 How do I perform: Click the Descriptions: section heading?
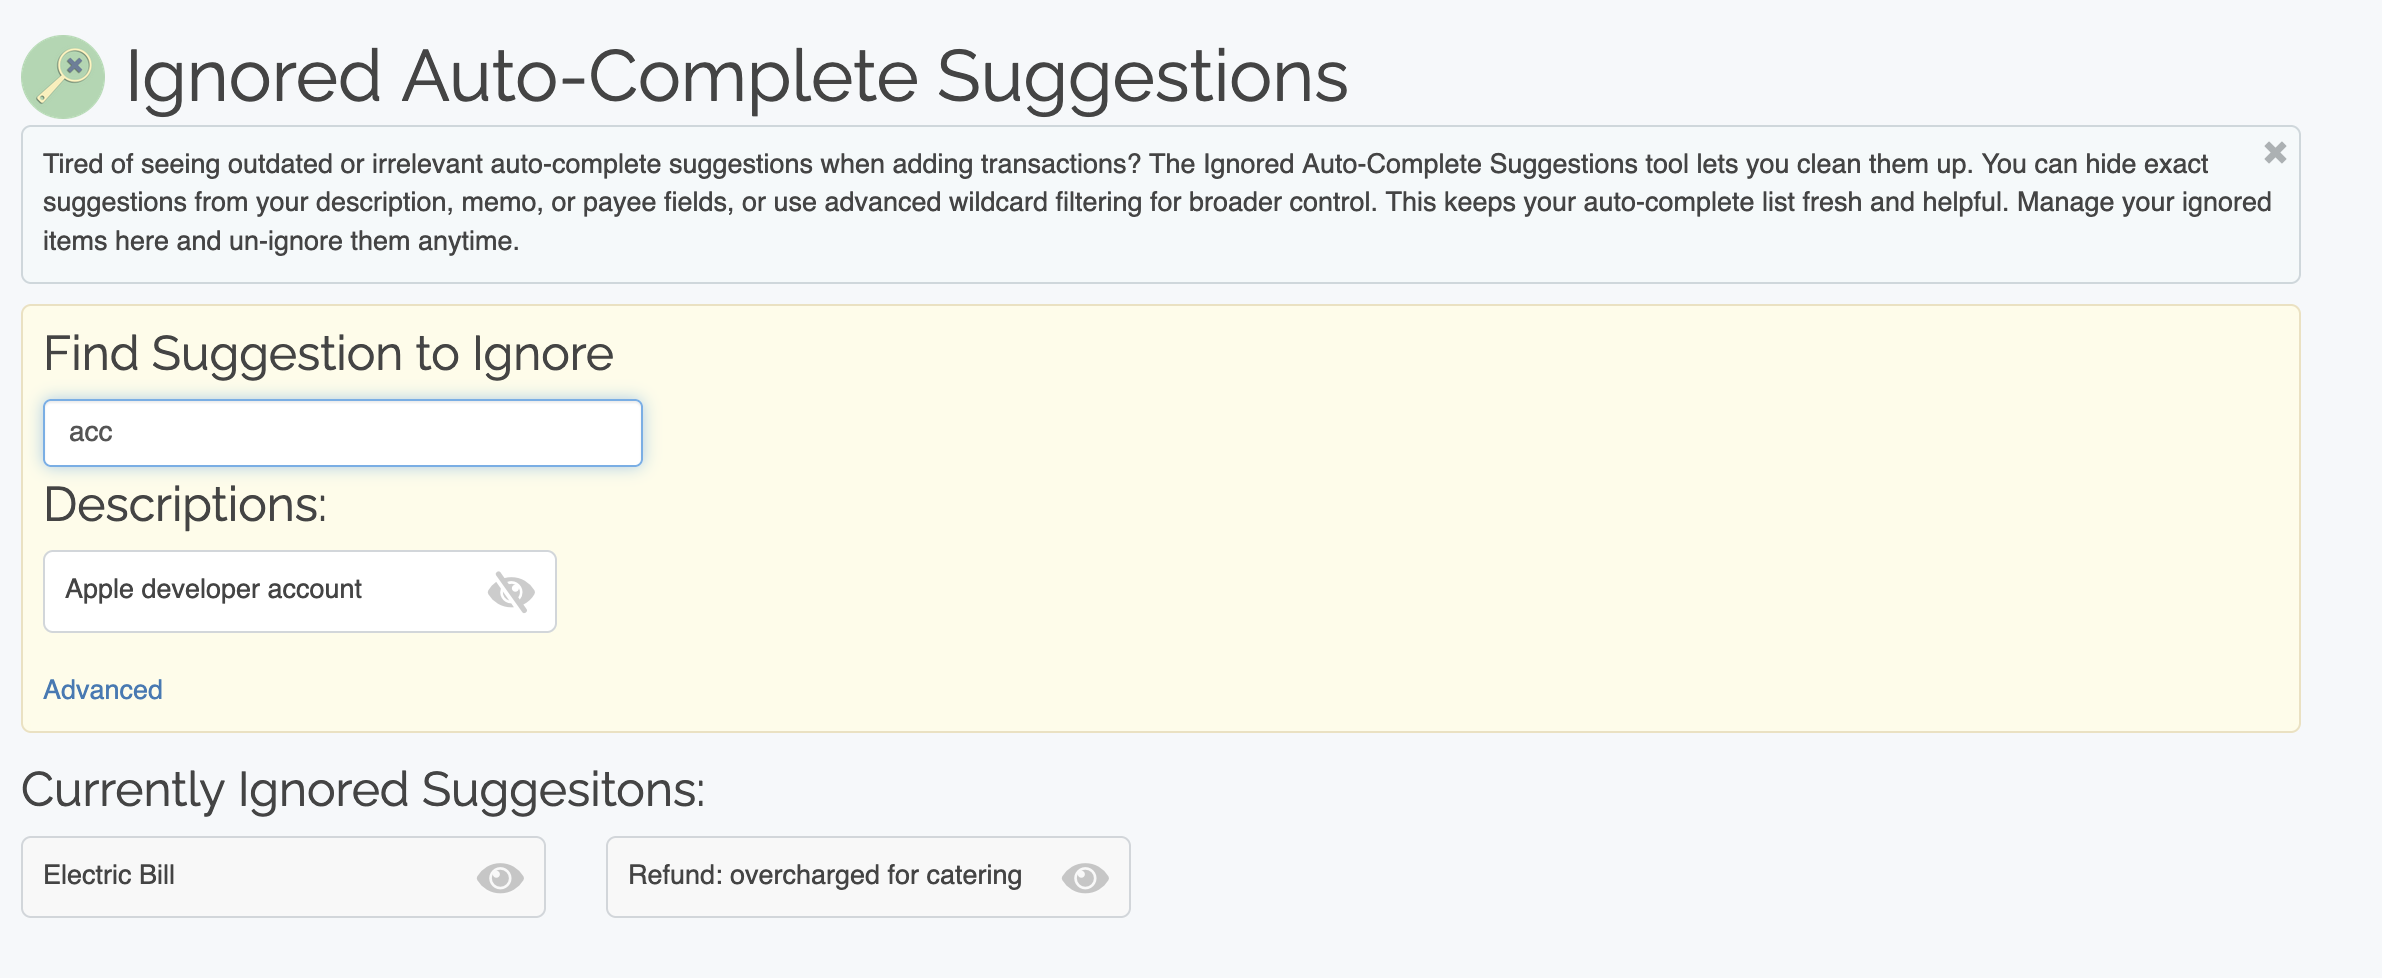(x=185, y=505)
